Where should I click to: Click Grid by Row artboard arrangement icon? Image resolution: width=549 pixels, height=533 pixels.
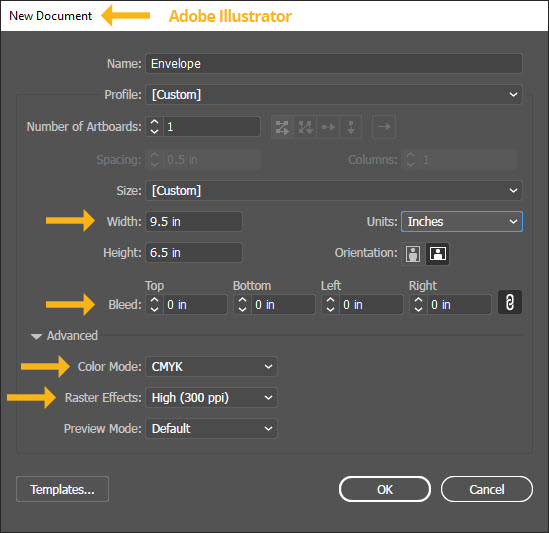(x=282, y=127)
